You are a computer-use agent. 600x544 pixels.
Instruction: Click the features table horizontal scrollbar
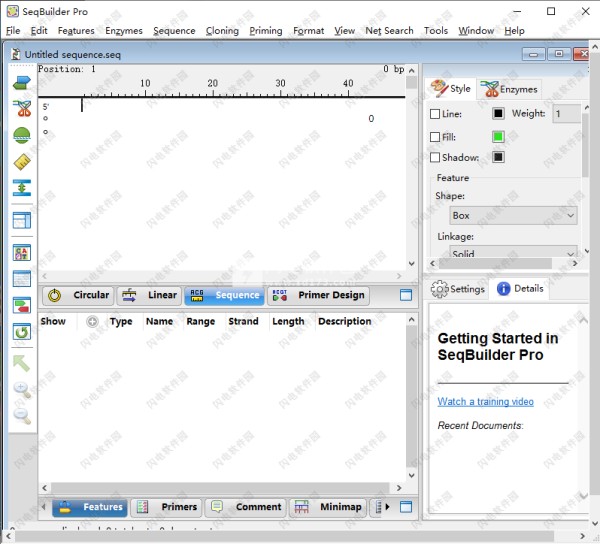point(221,488)
